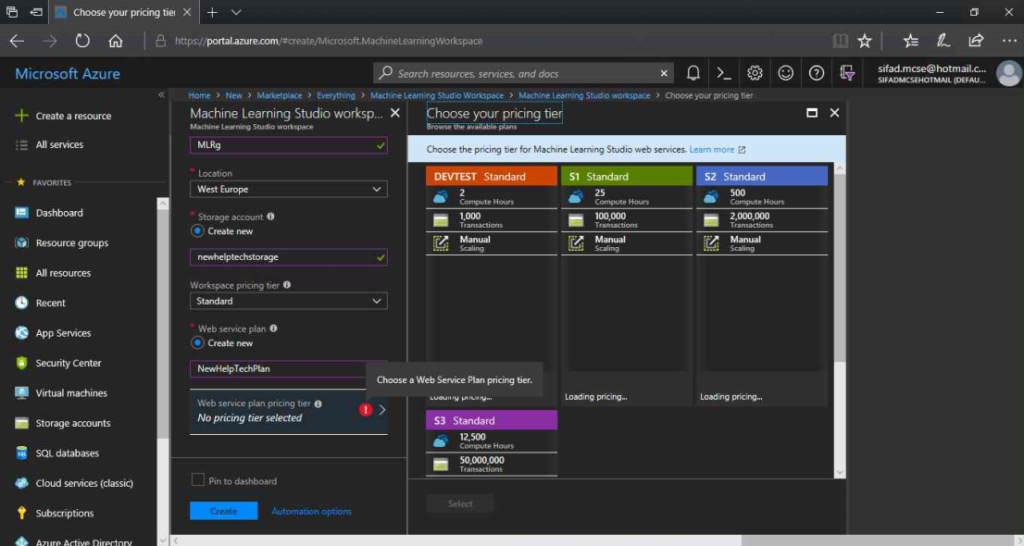Open a new browser tab

click(212, 12)
